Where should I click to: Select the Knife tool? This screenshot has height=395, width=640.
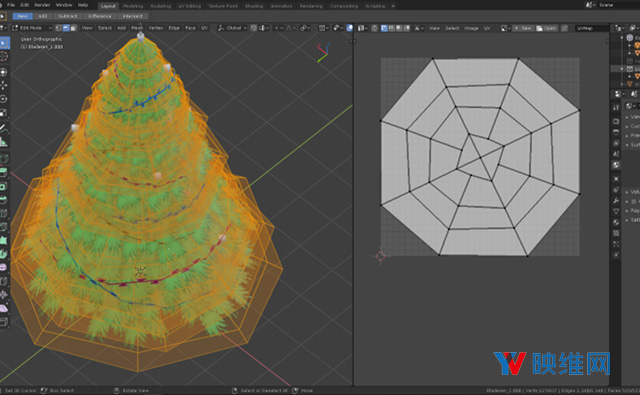click(x=4, y=226)
